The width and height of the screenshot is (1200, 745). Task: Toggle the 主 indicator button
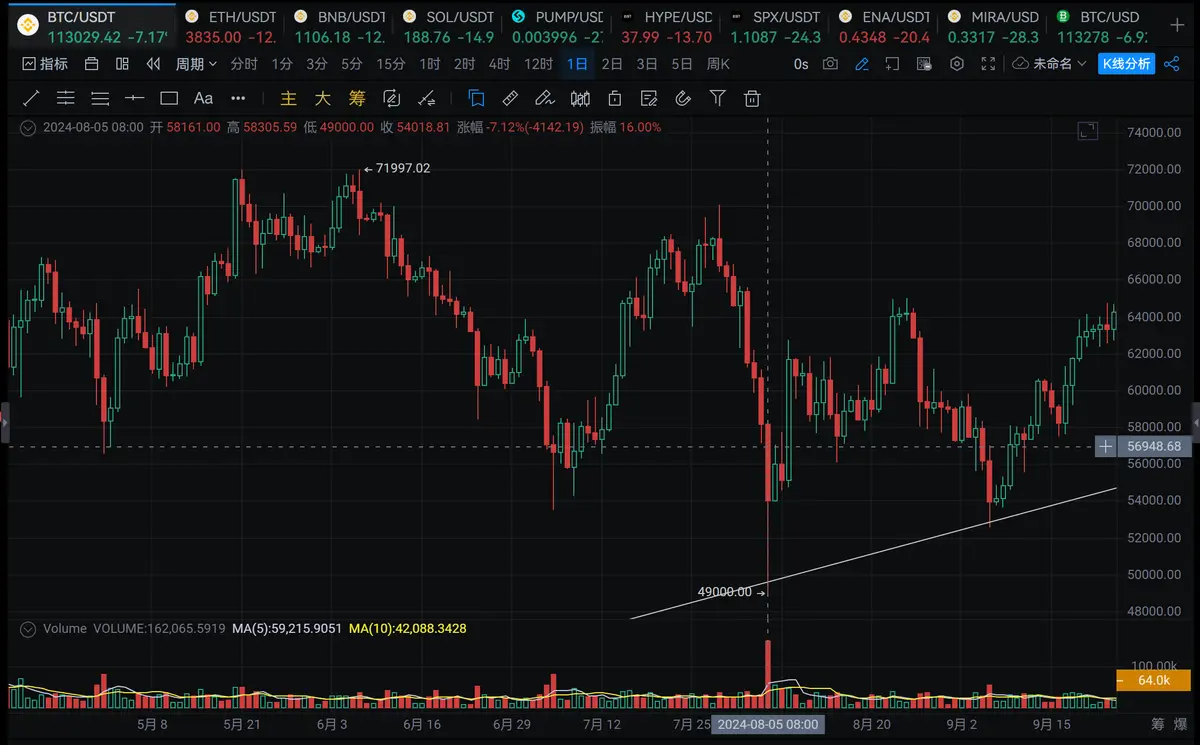click(x=288, y=99)
